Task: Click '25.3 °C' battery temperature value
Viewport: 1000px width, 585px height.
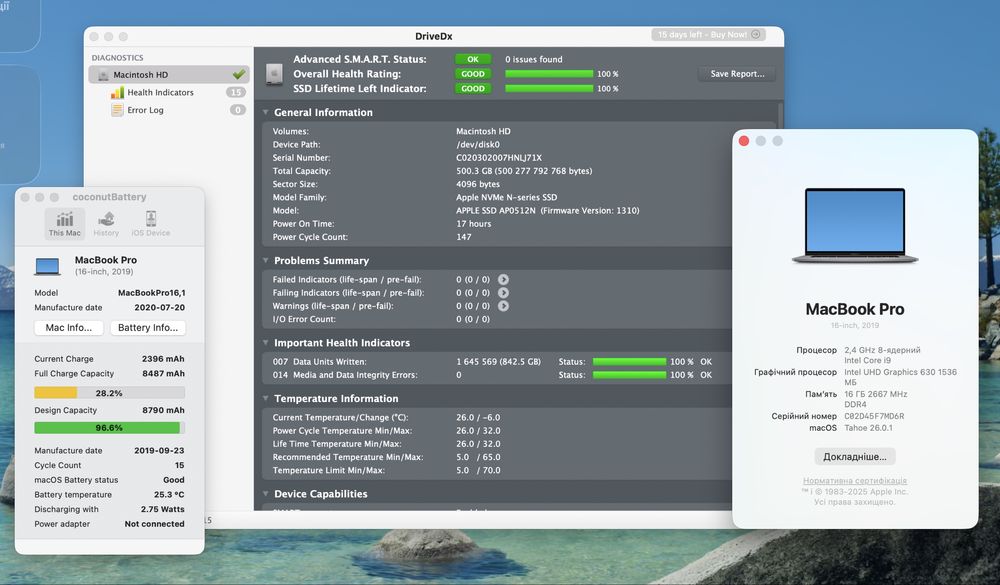Action: coord(169,494)
